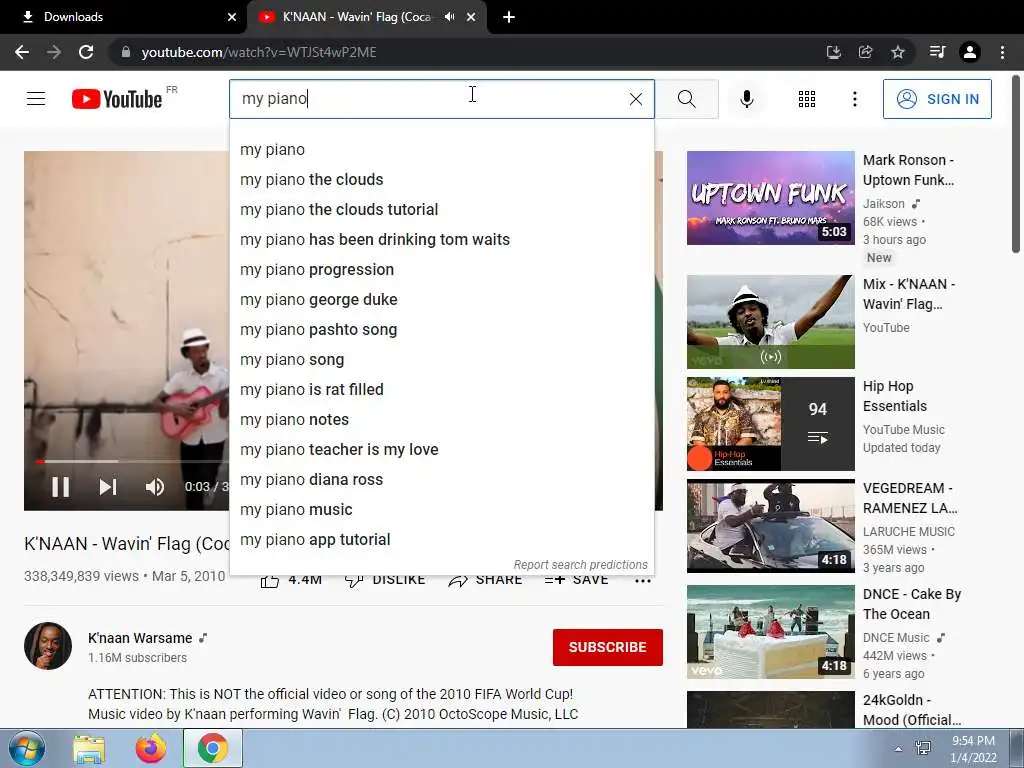Viewport: 1024px width, 768px height.
Task: Open Uptown Funk video thumbnail
Action: pos(771,198)
